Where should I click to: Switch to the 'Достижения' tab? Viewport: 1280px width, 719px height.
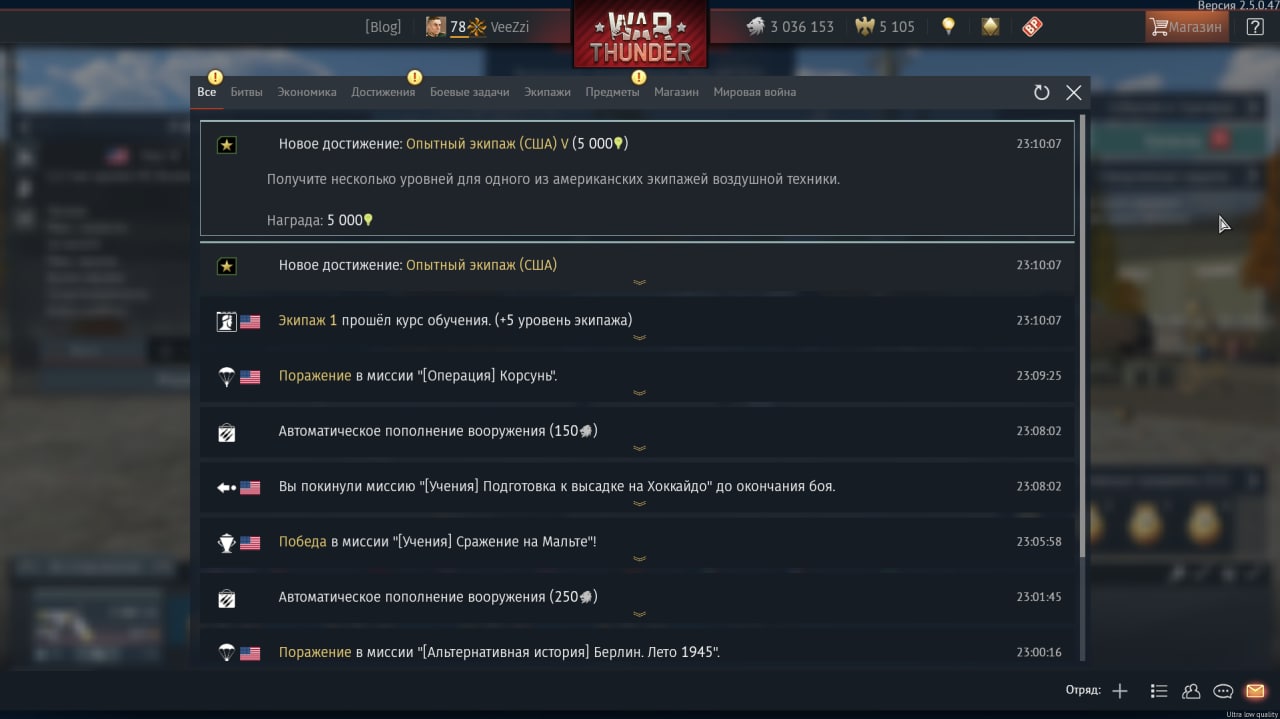coord(383,92)
